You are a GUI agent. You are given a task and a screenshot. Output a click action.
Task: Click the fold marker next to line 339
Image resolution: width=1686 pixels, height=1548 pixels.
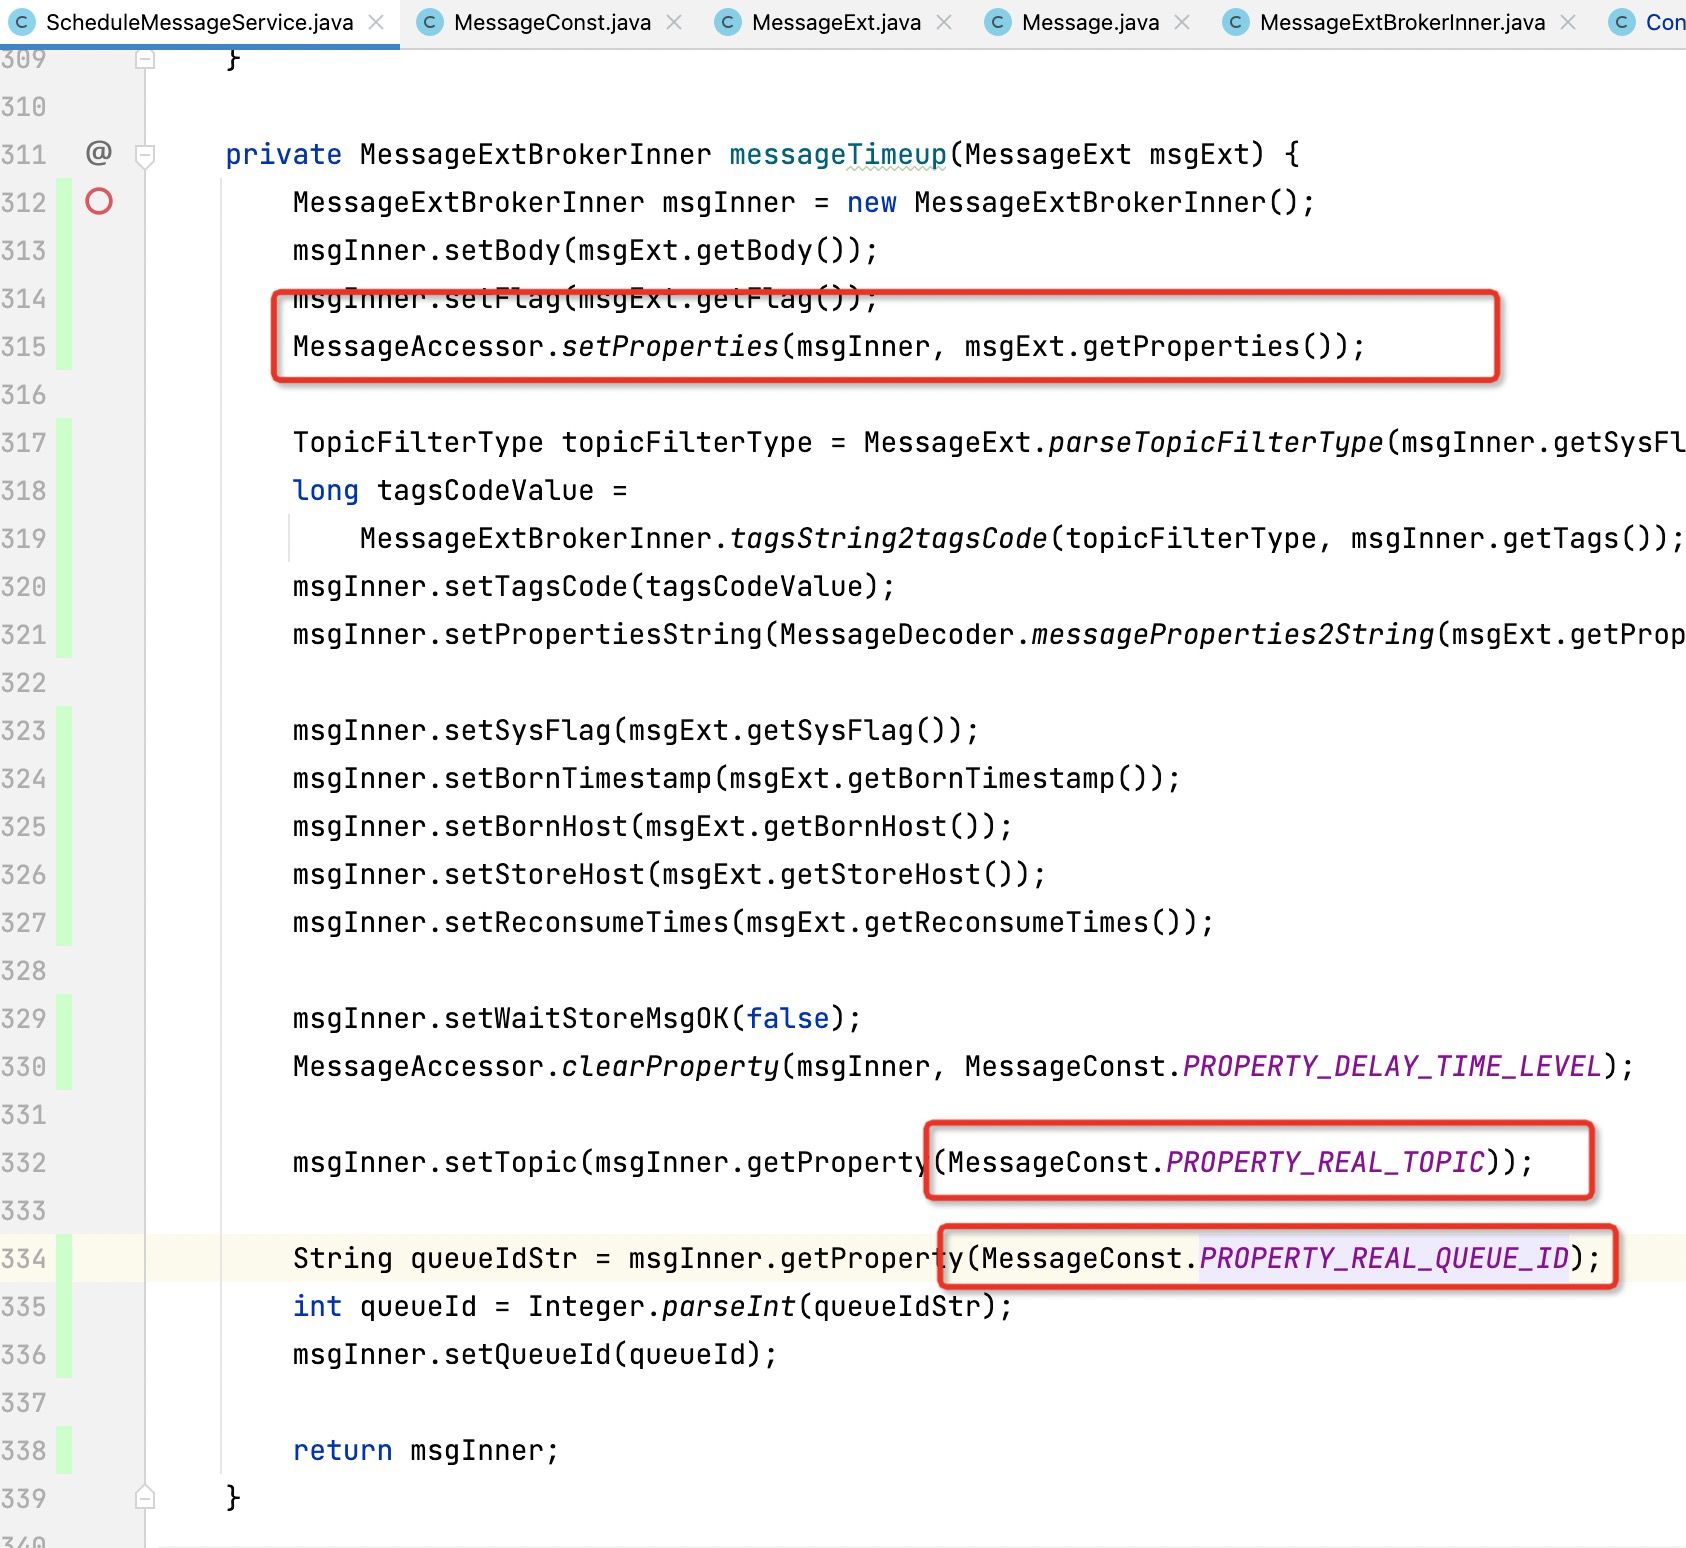point(144,1497)
